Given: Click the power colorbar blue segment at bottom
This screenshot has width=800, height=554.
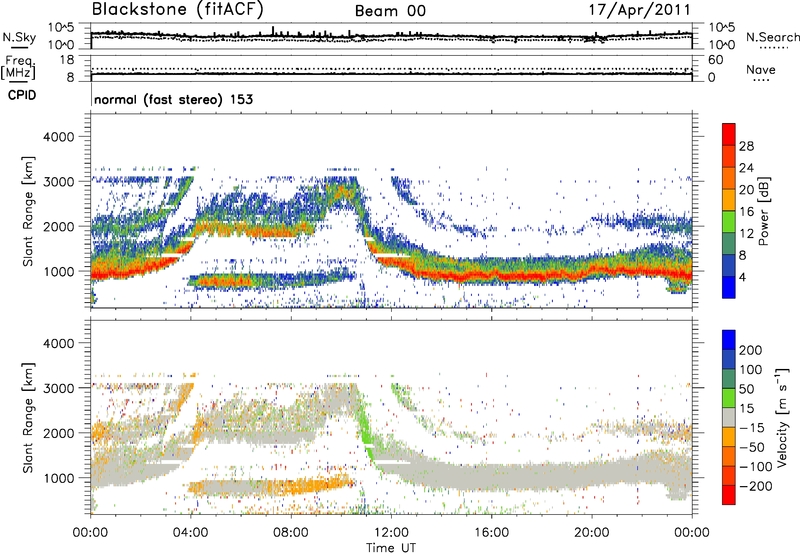Looking at the screenshot, I should pos(729,287).
